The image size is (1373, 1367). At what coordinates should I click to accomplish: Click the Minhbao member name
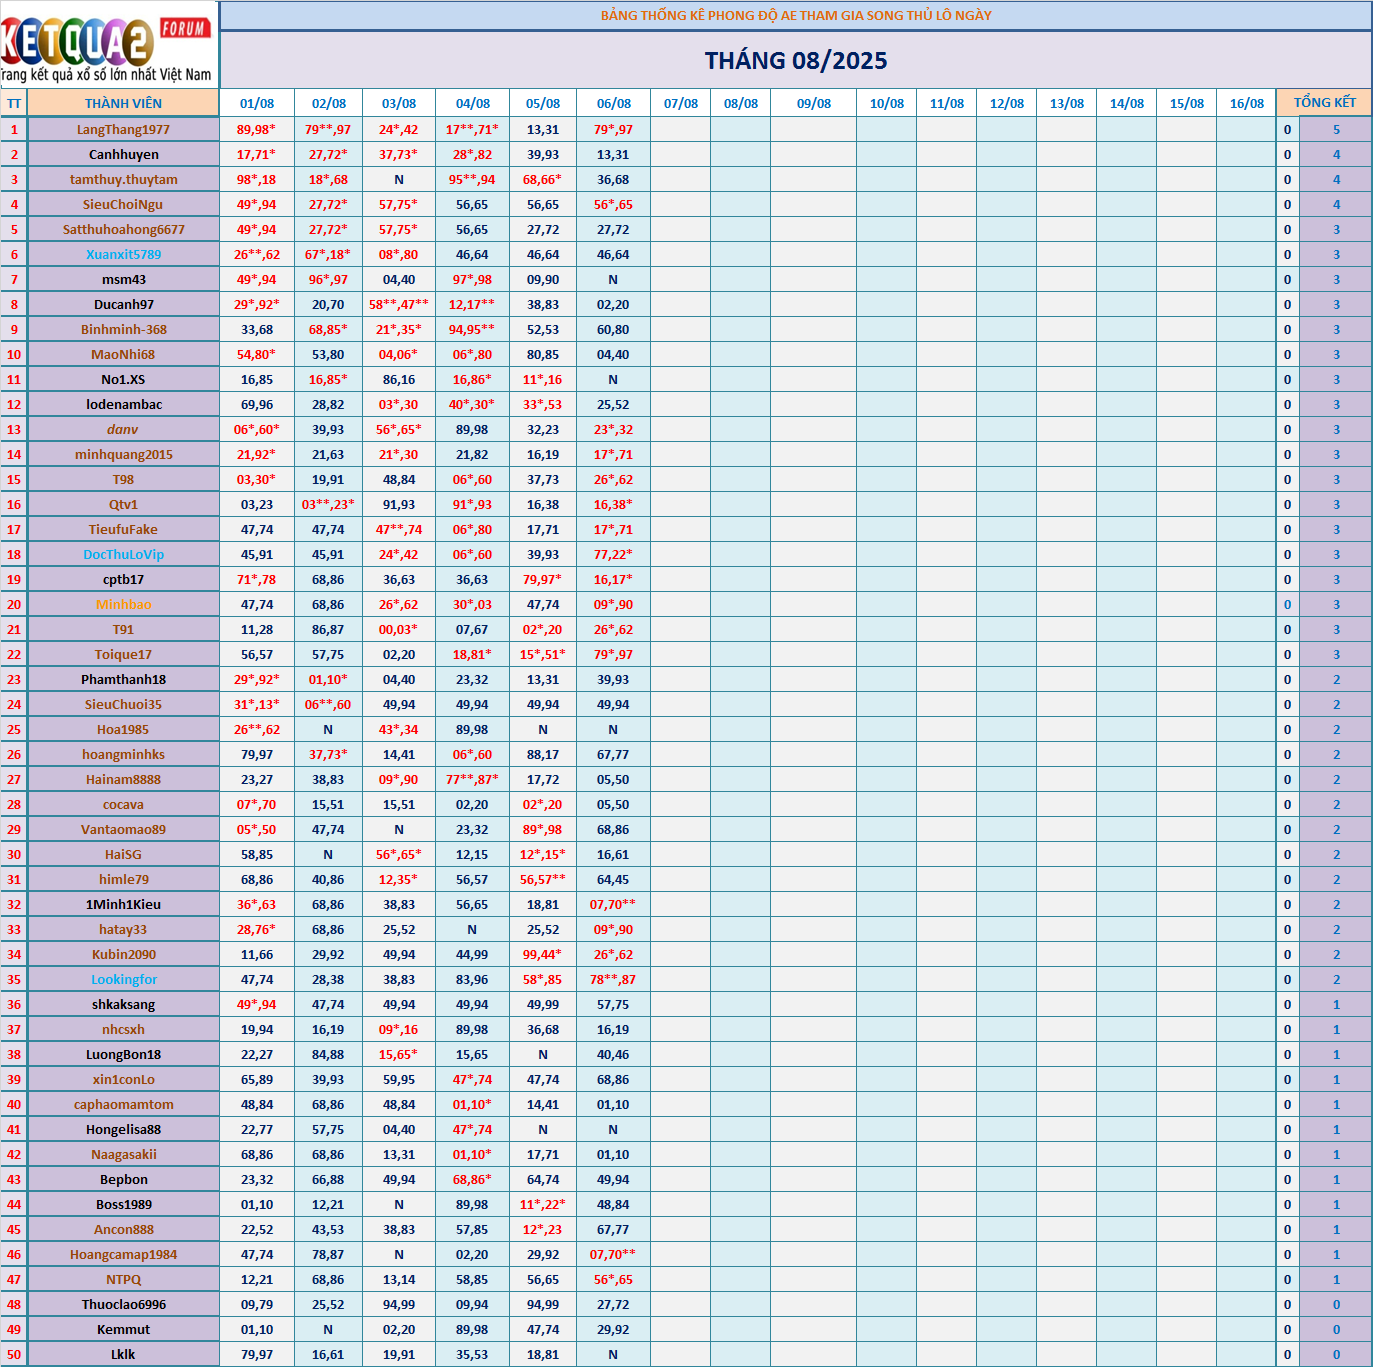(123, 604)
